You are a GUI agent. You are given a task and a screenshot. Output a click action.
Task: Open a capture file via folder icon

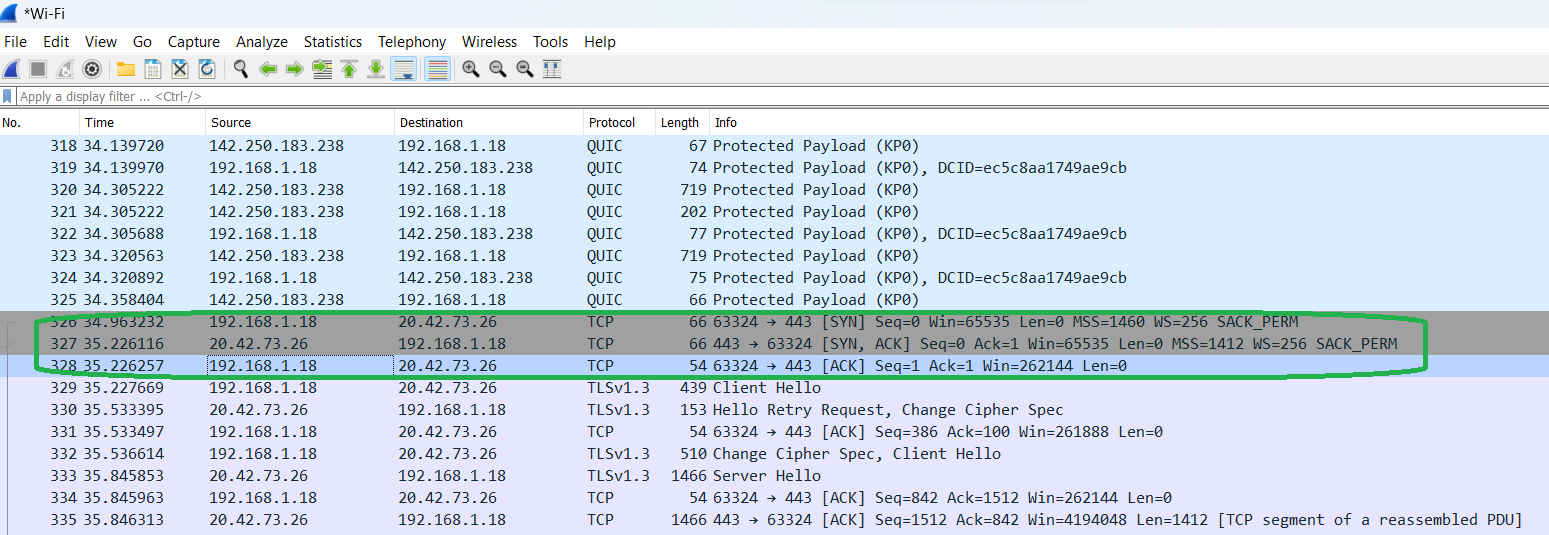tap(126, 69)
